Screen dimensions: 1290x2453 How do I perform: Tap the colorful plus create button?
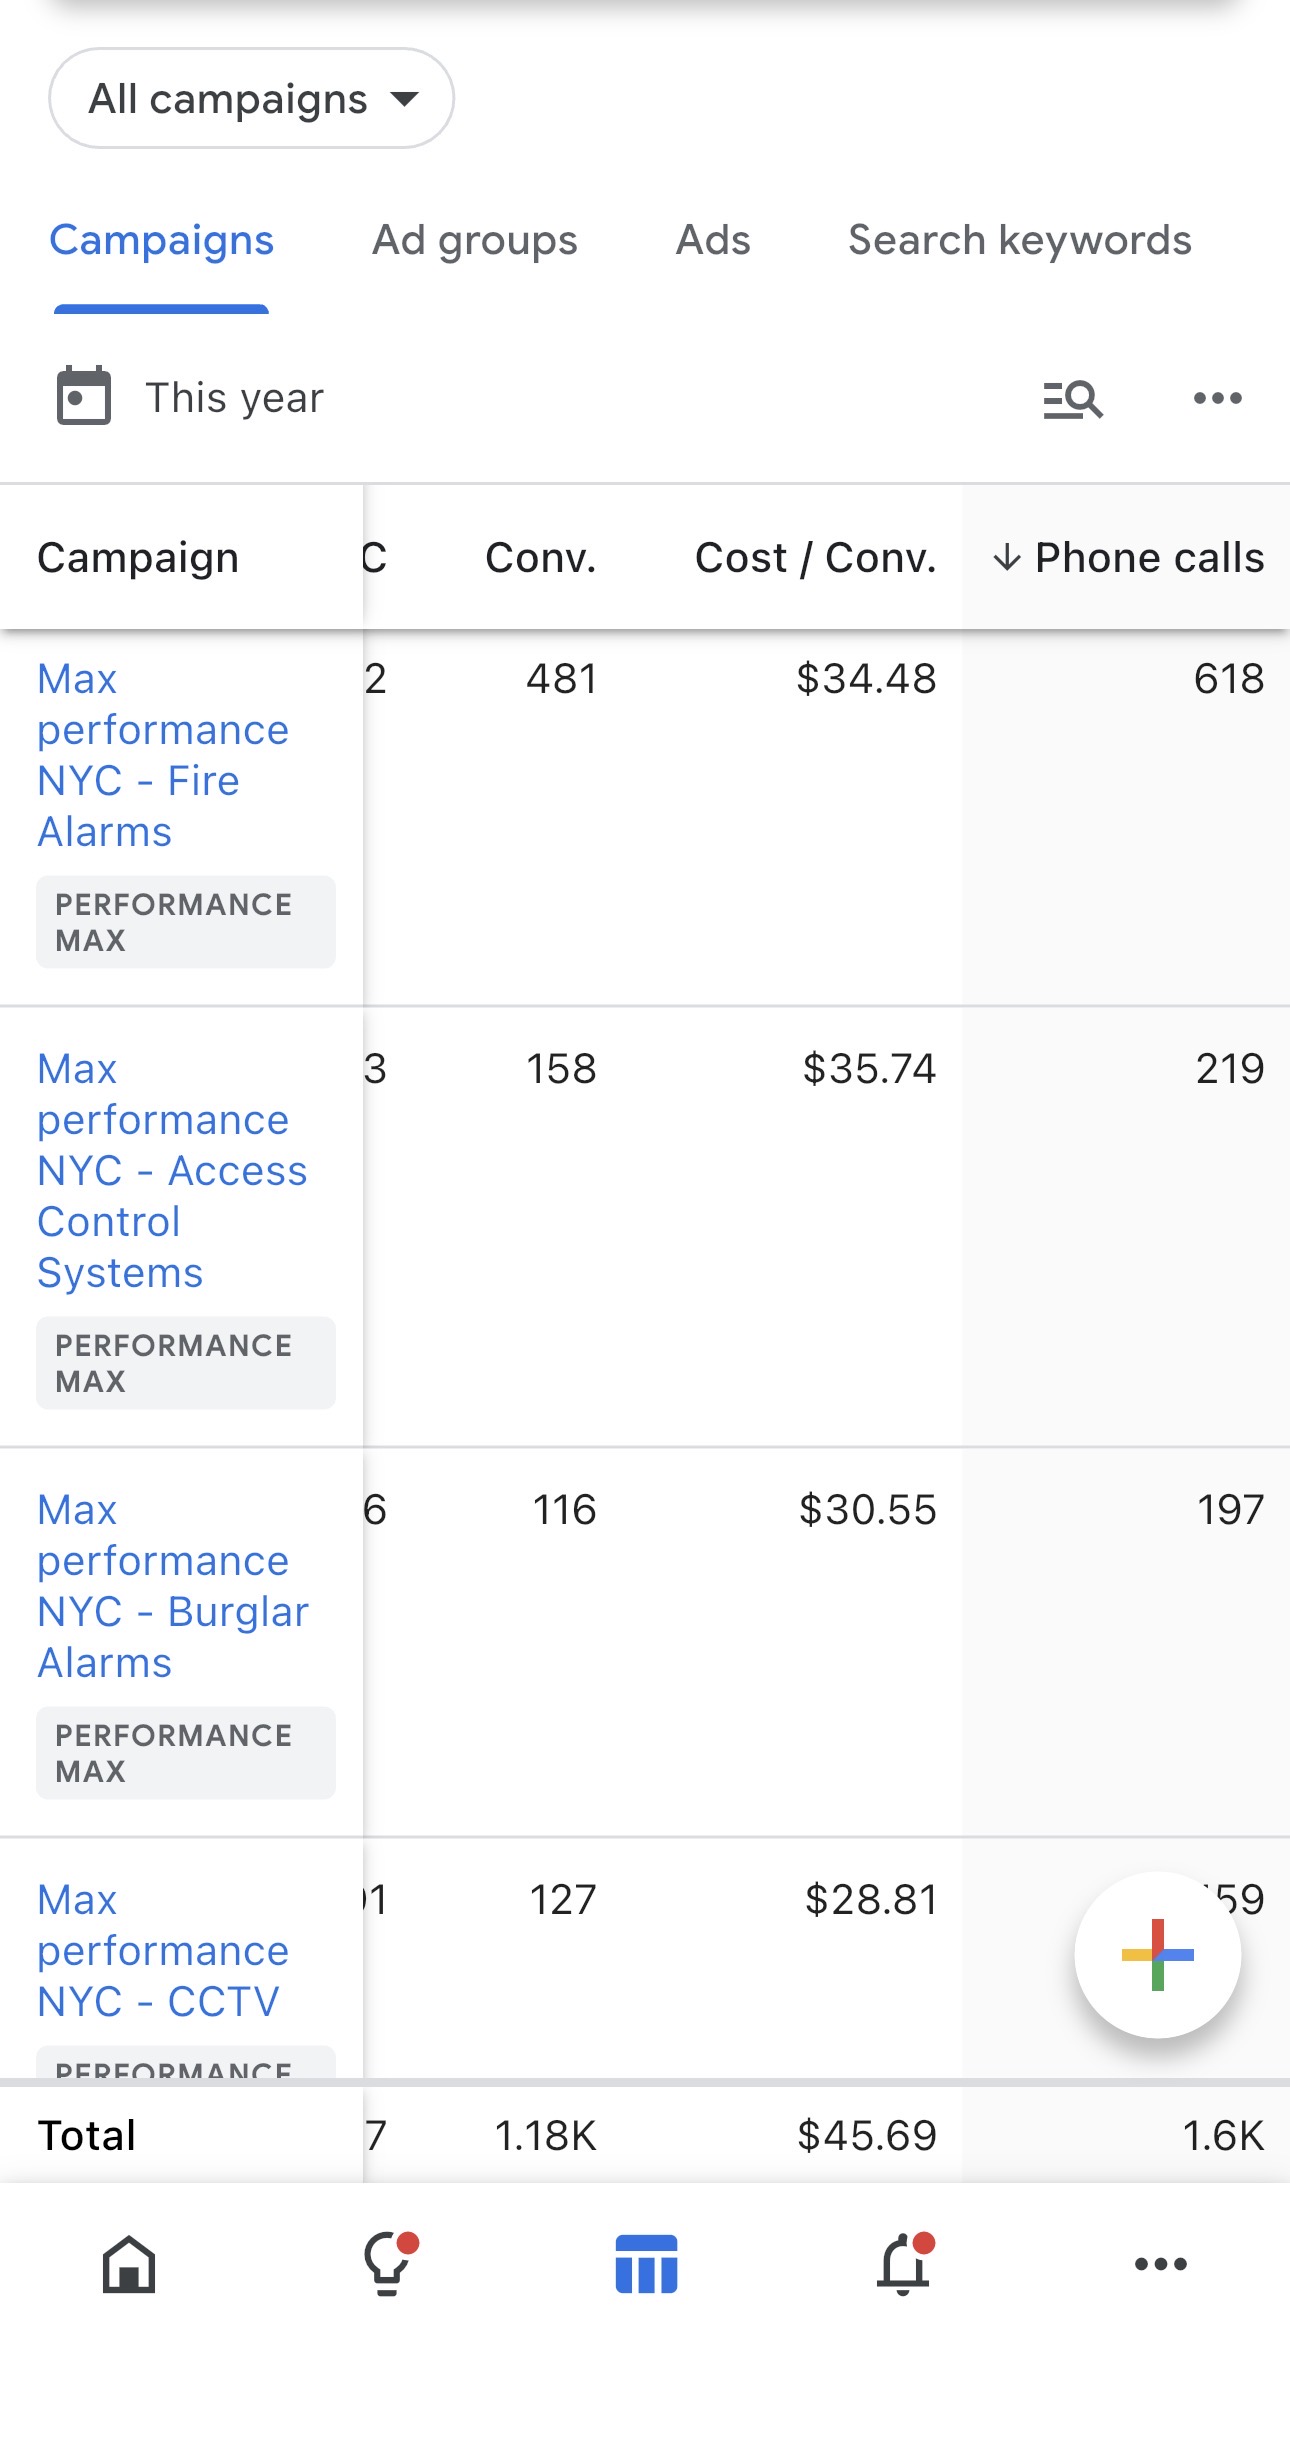tap(1157, 1954)
